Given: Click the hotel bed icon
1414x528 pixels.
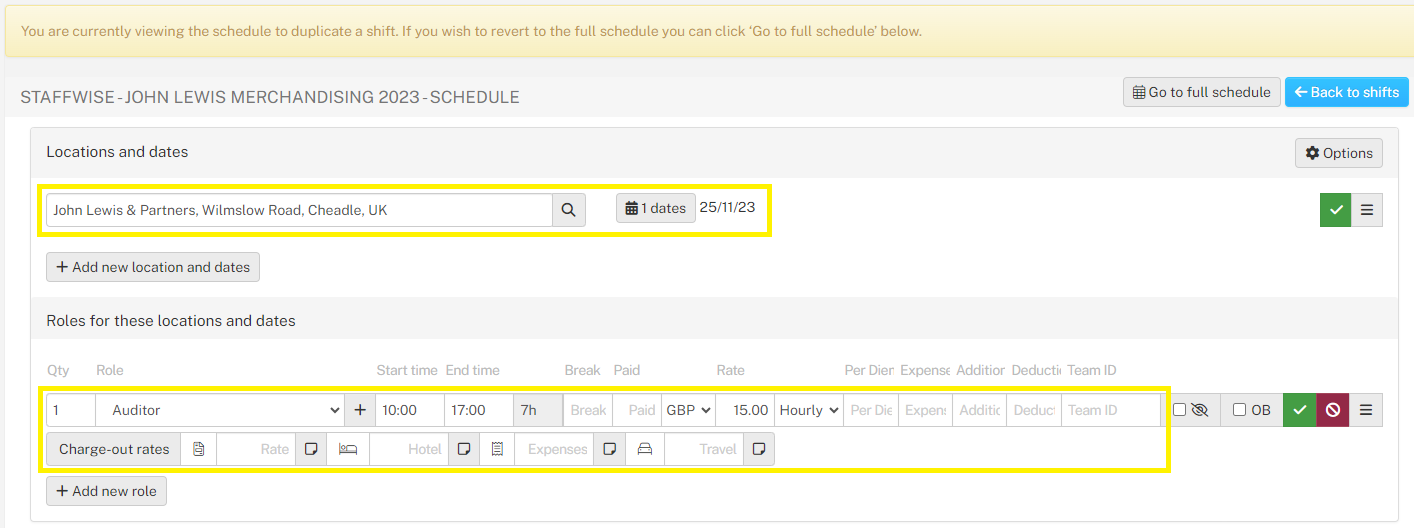Looking at the screenshot, I should [348, 449].
